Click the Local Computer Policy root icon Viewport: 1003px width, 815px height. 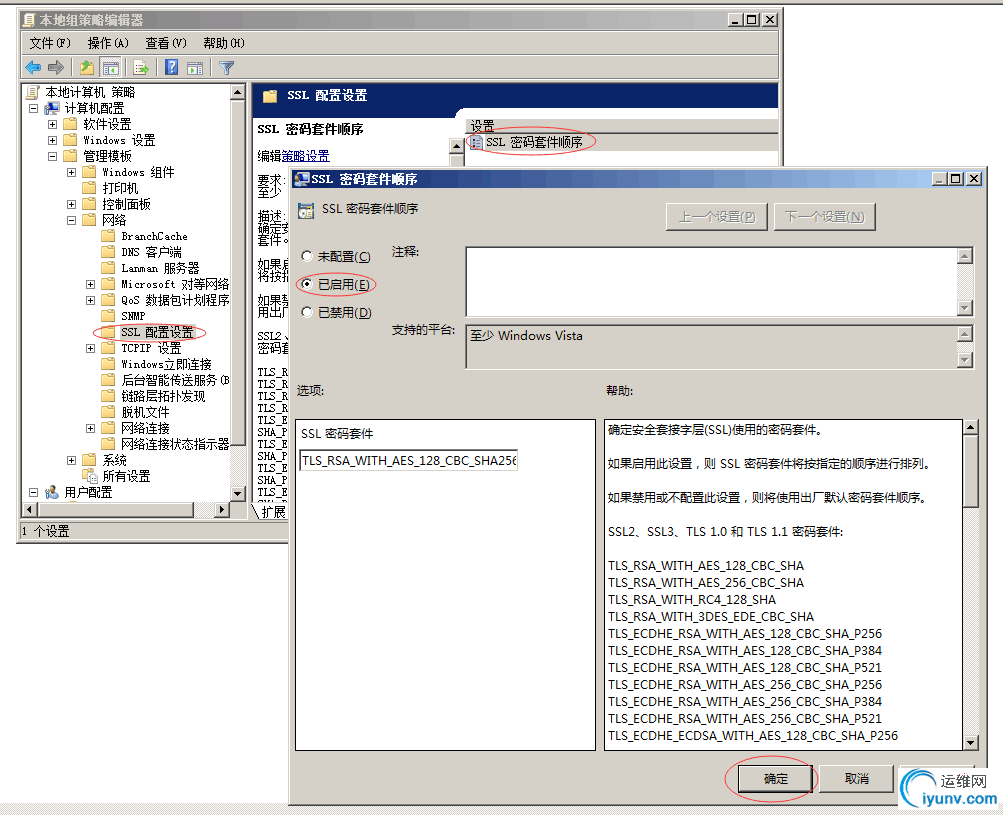coord(33,93)
